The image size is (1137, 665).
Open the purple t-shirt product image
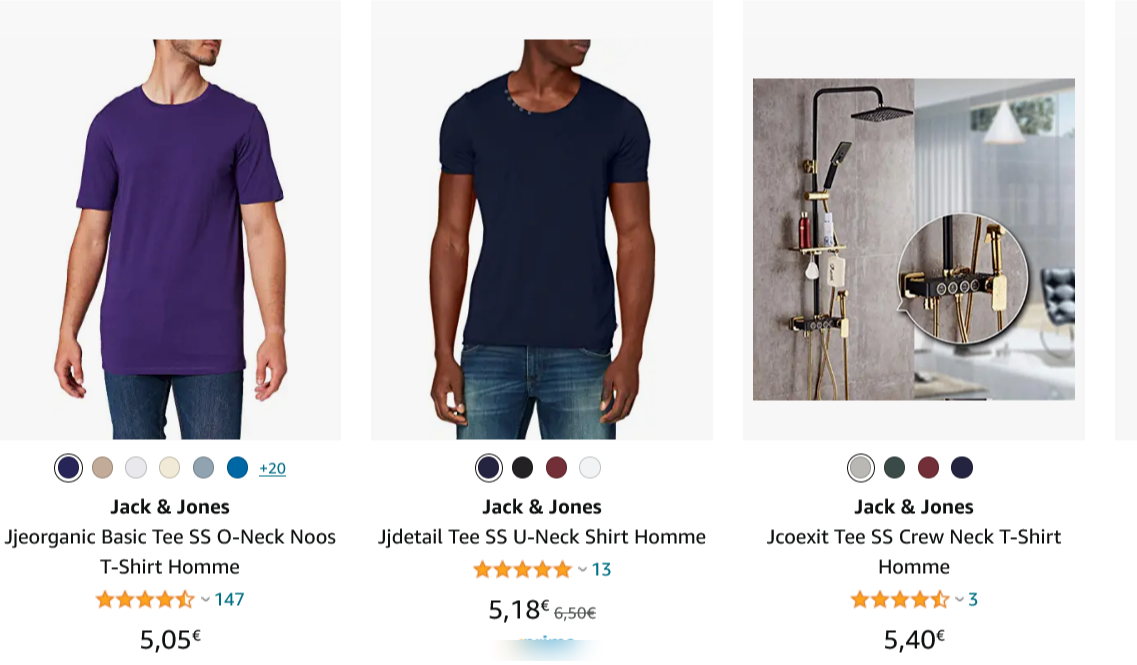click(x=170, y=220)
